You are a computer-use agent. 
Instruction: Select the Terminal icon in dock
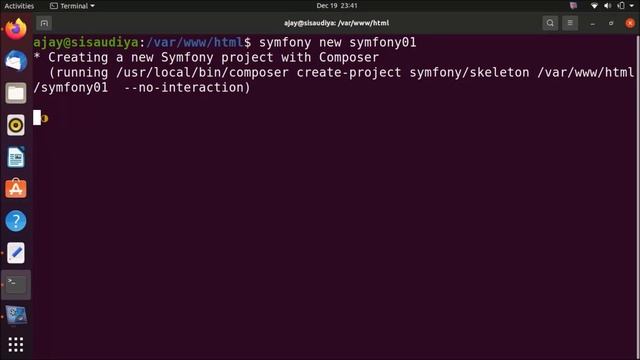(16, 284)
